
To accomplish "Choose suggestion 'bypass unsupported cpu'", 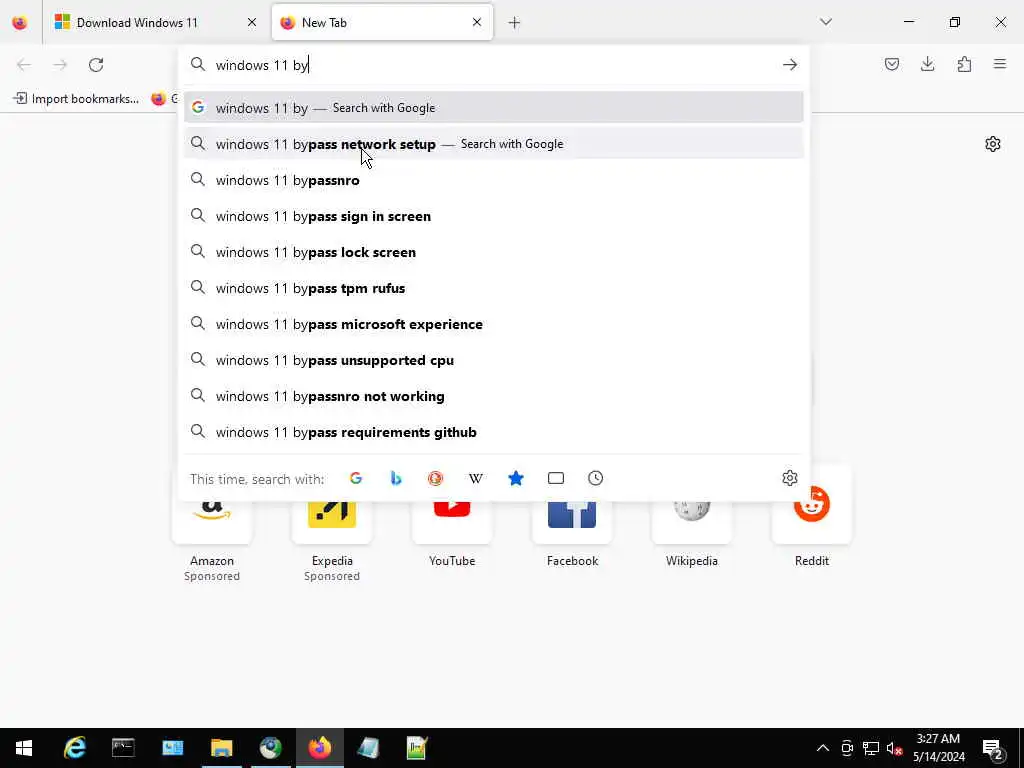I will pos(493,360).
